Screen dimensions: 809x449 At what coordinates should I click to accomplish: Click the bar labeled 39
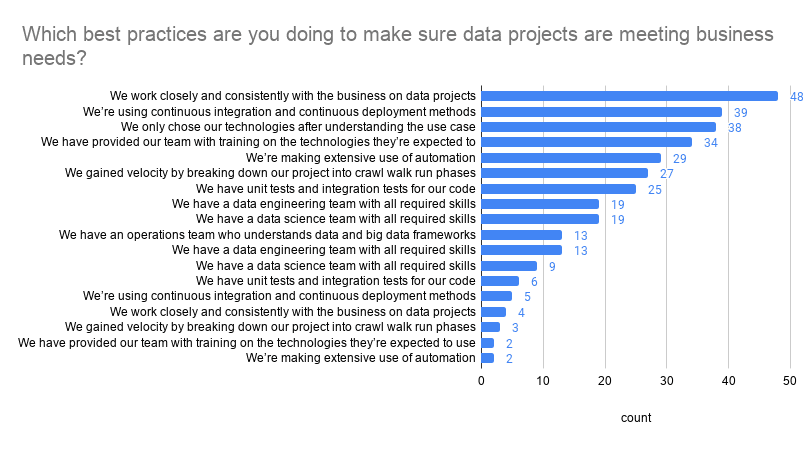(x=602, y=112)
